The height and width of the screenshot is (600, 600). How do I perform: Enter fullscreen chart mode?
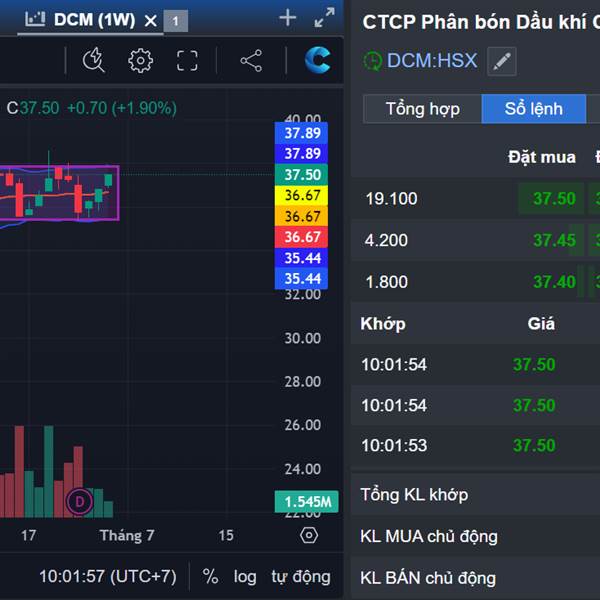tap(187, 60)
